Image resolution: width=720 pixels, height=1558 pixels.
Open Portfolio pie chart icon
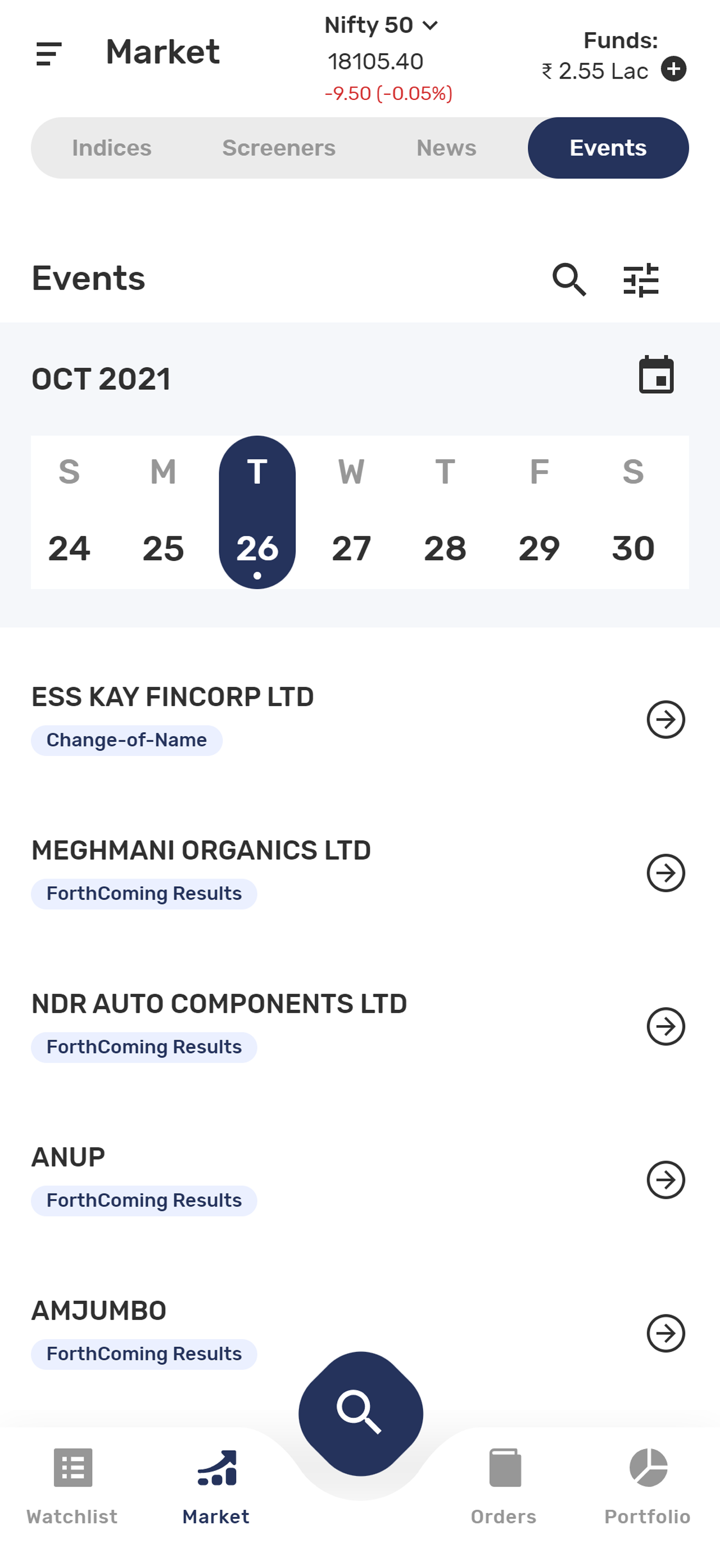click(x=648, y=1468)
